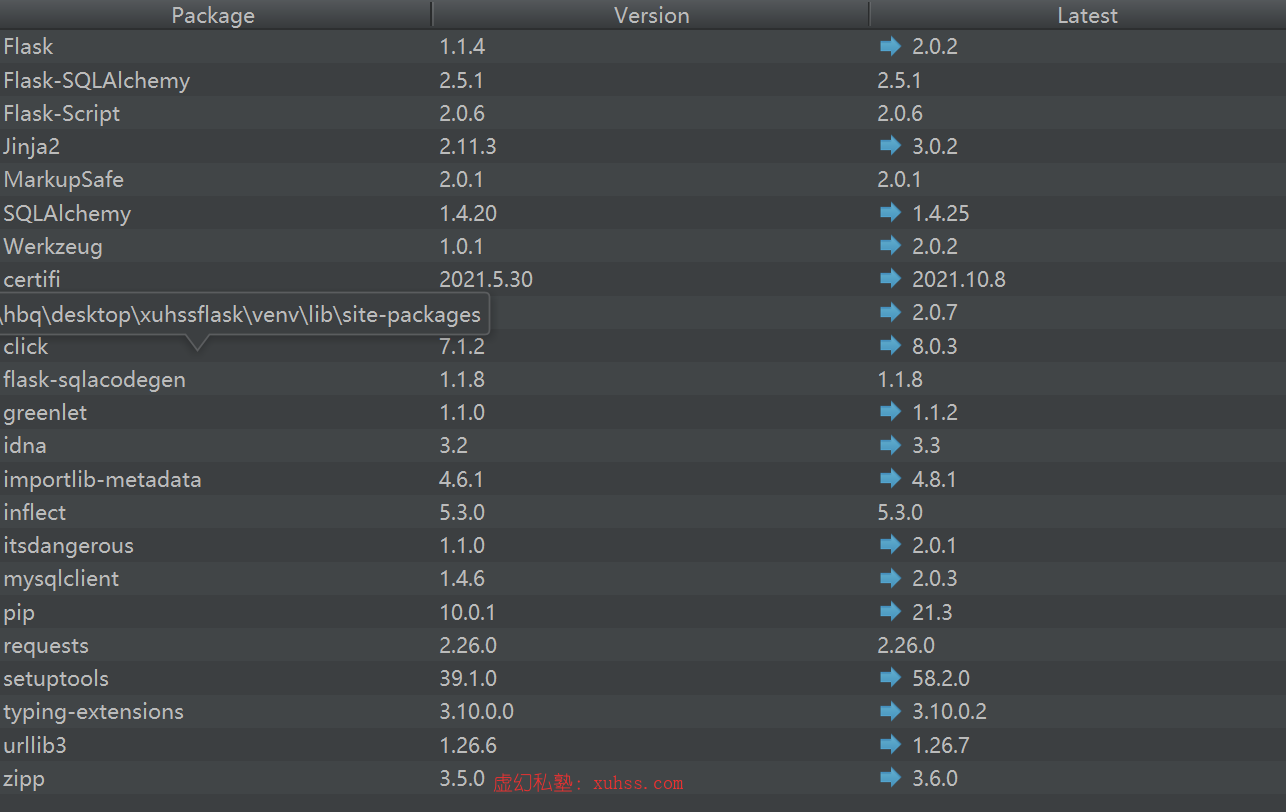Click the site-packages path tooltip
1286x812 pixels.
pos(244,315)
